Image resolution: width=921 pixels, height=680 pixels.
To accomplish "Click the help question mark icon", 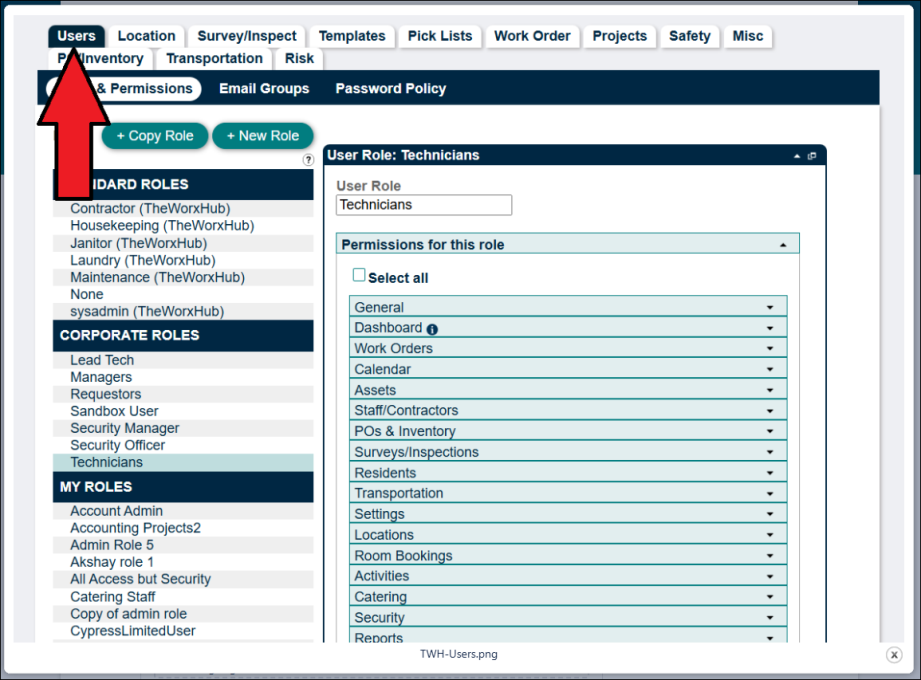I will (308, 160).
